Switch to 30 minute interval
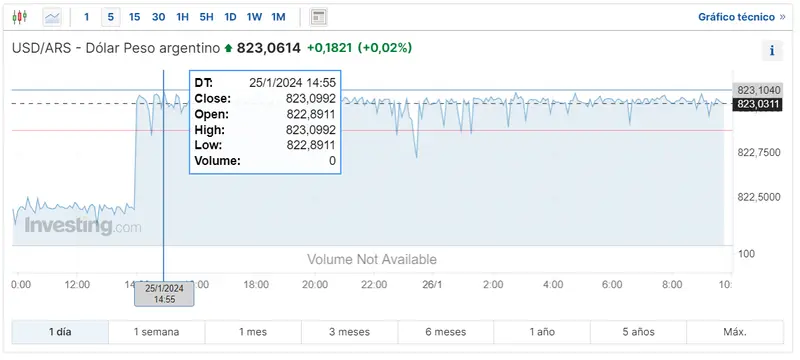 [159, 17]
